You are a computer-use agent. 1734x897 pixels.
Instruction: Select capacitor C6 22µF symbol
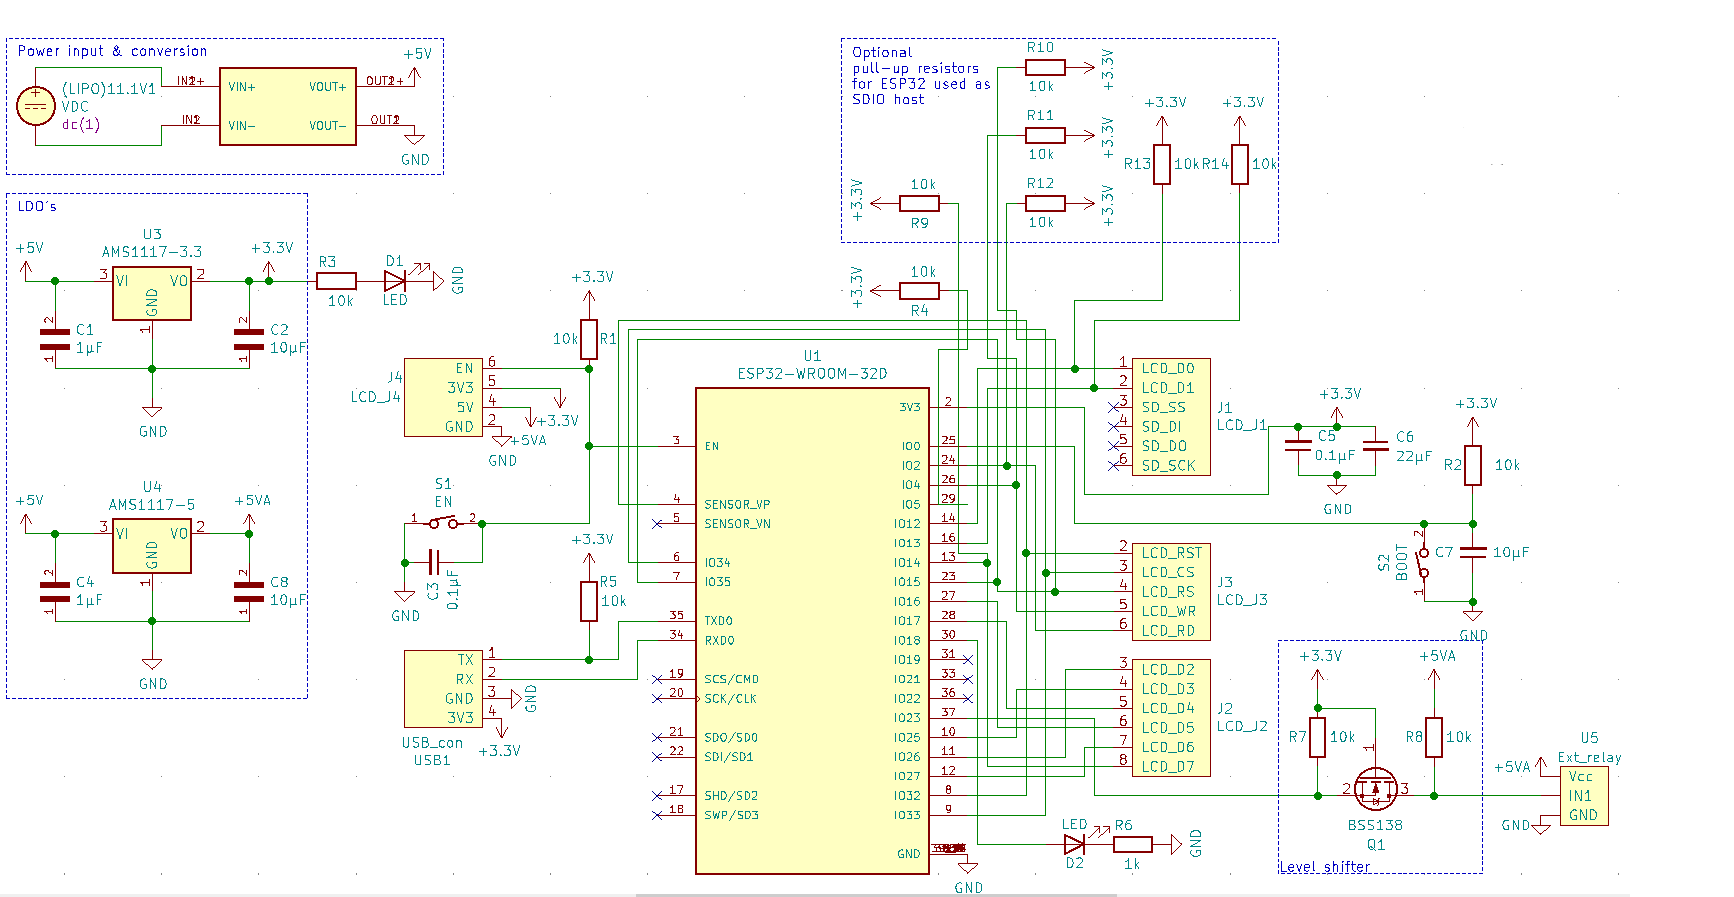[x=1376, y=446]
